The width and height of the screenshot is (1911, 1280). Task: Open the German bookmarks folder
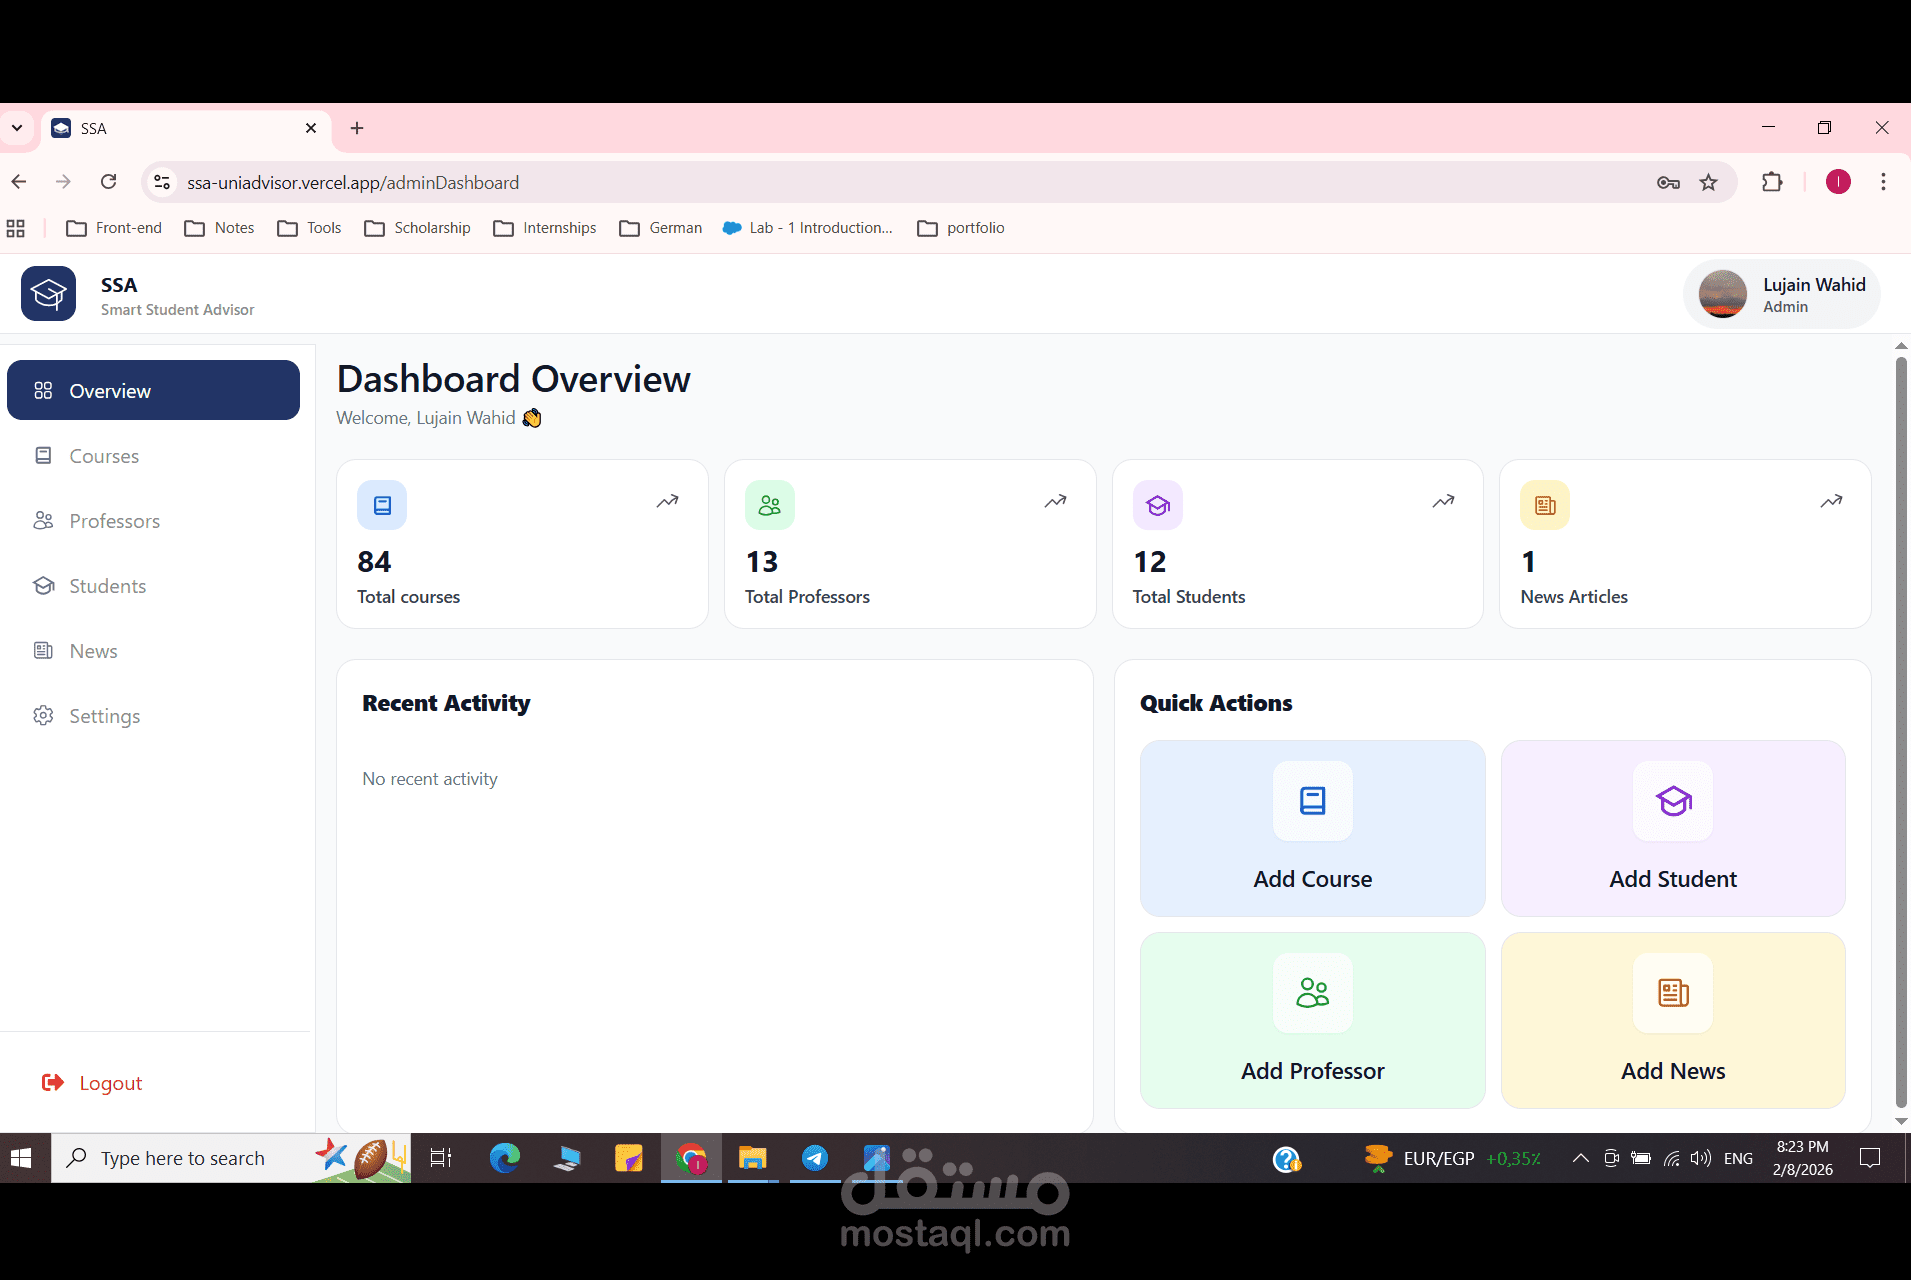click(661, 228)
